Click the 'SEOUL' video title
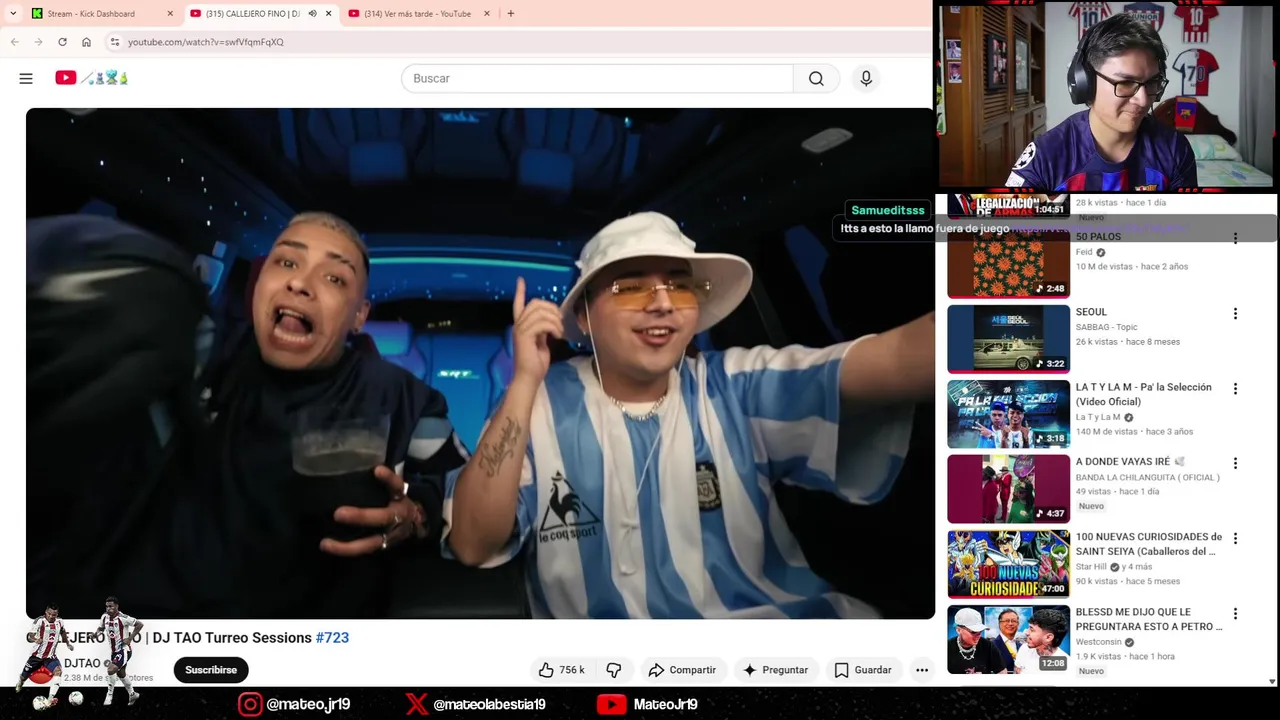 click(1091, 312)
